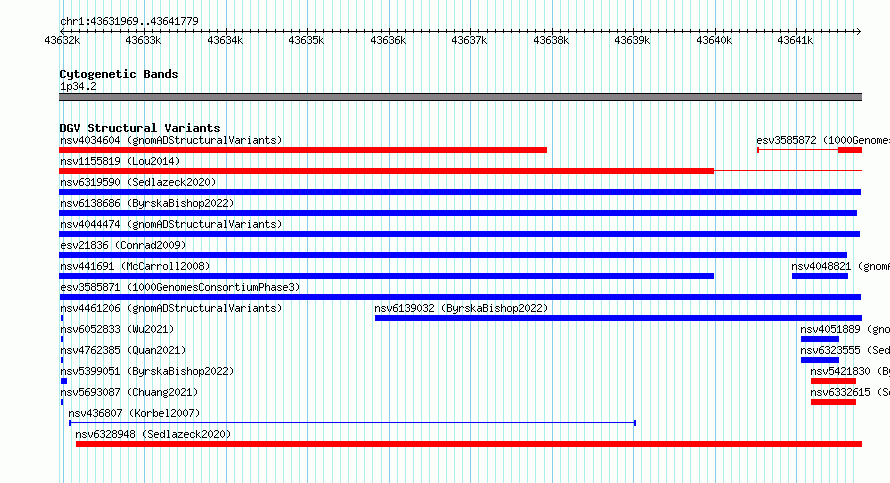Click the red bar under nsv6332615
Image resolution: width=890 pixels, height=483 pixels.
[833, 402]
